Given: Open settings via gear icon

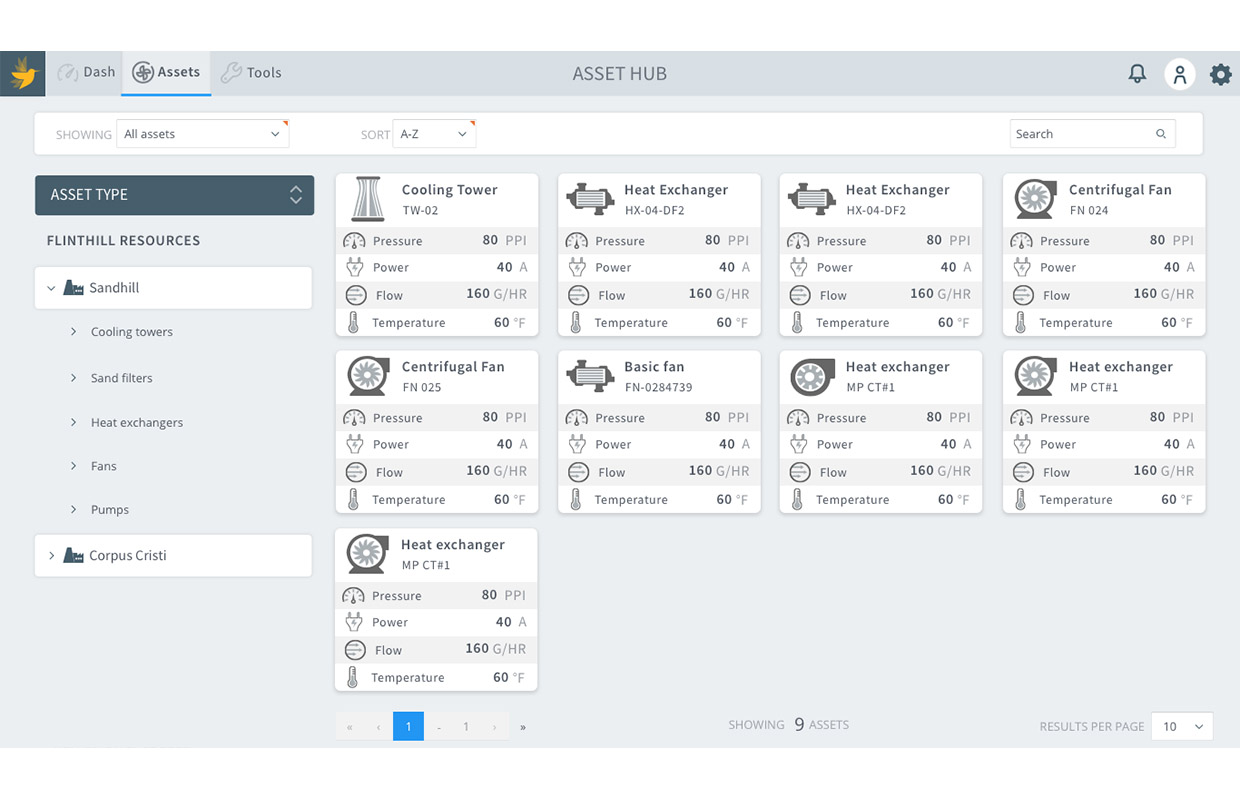Looking at the screenshot, I should [x=1221, y=74].
